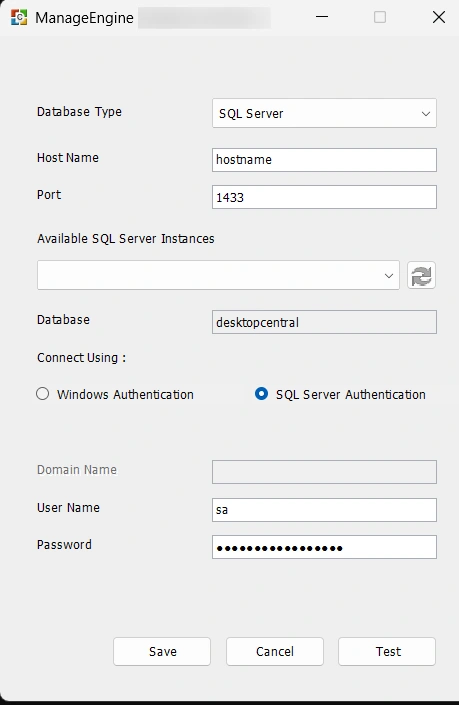Click the User Name label

tap(68, 508)
